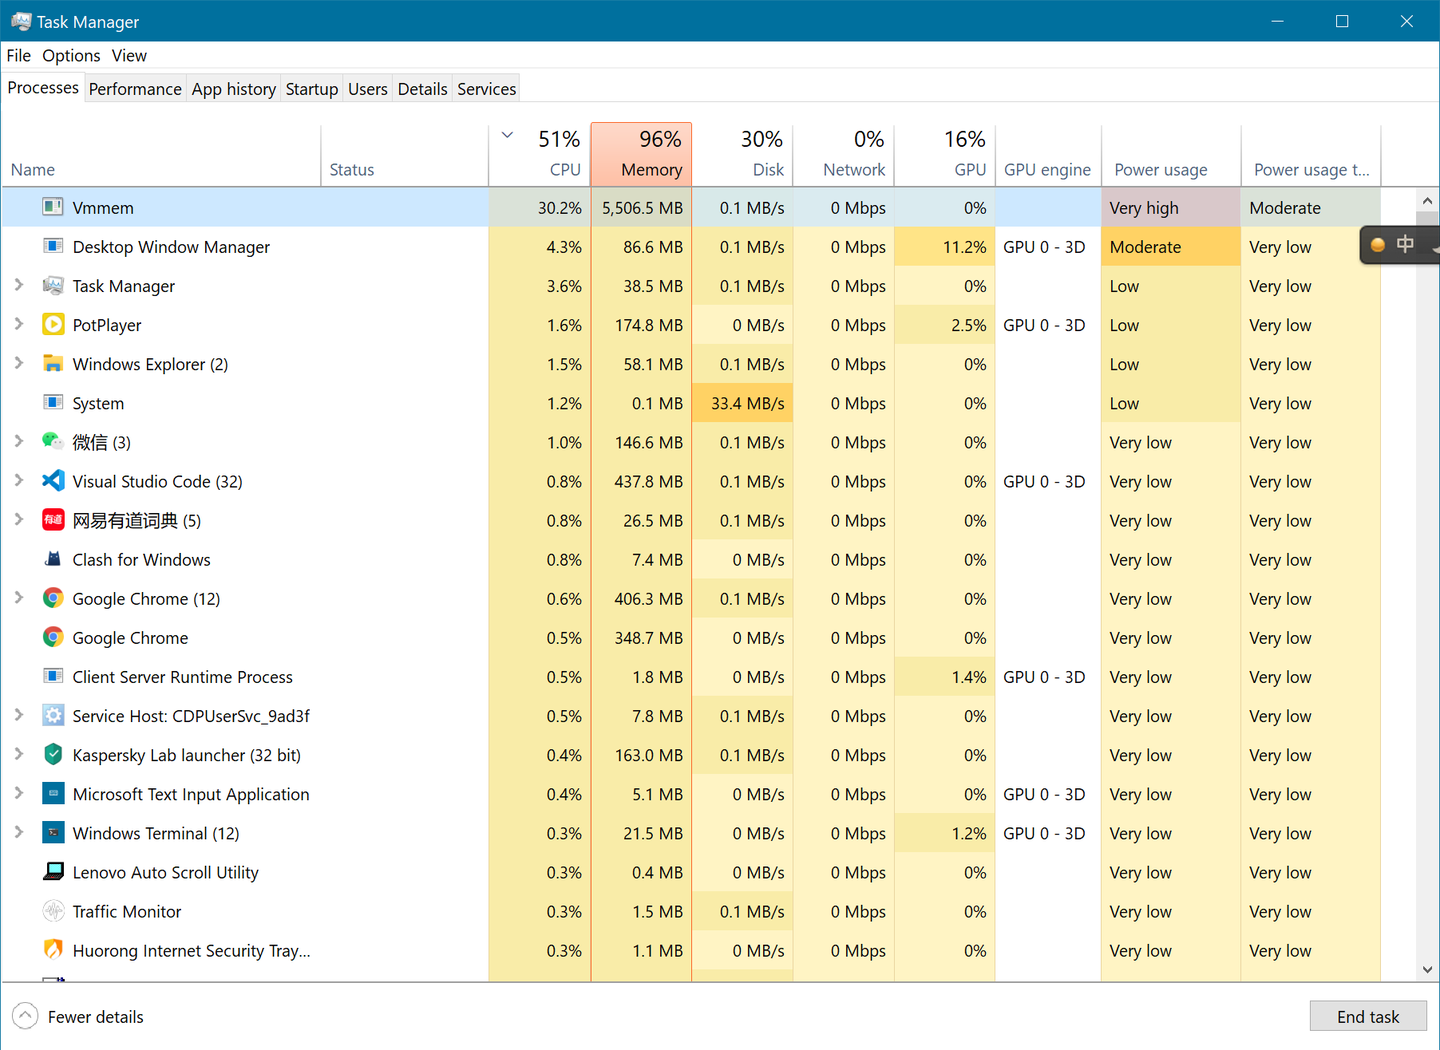Sort by the Disk column header

(x=743, y=155)
